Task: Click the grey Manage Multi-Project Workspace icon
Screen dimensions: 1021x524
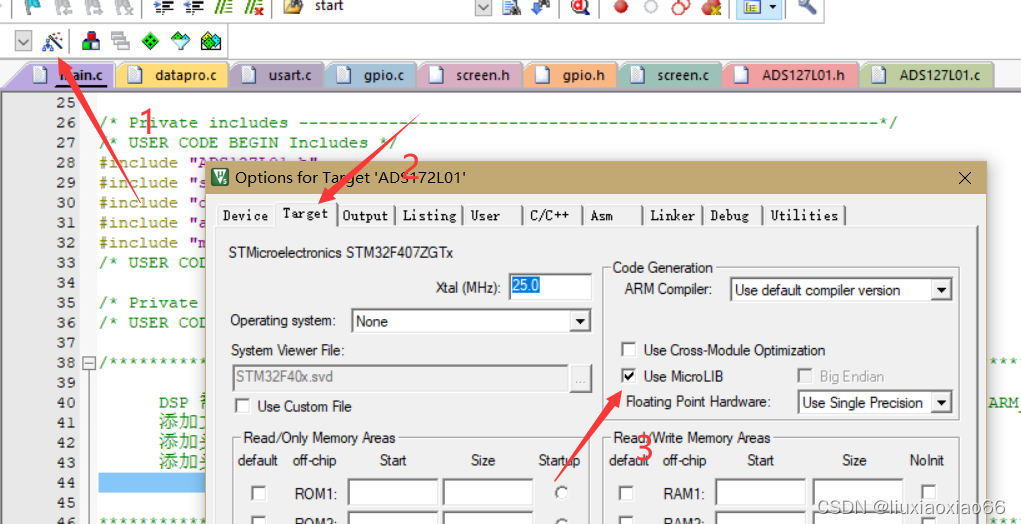Action: [x=120, y=42]
